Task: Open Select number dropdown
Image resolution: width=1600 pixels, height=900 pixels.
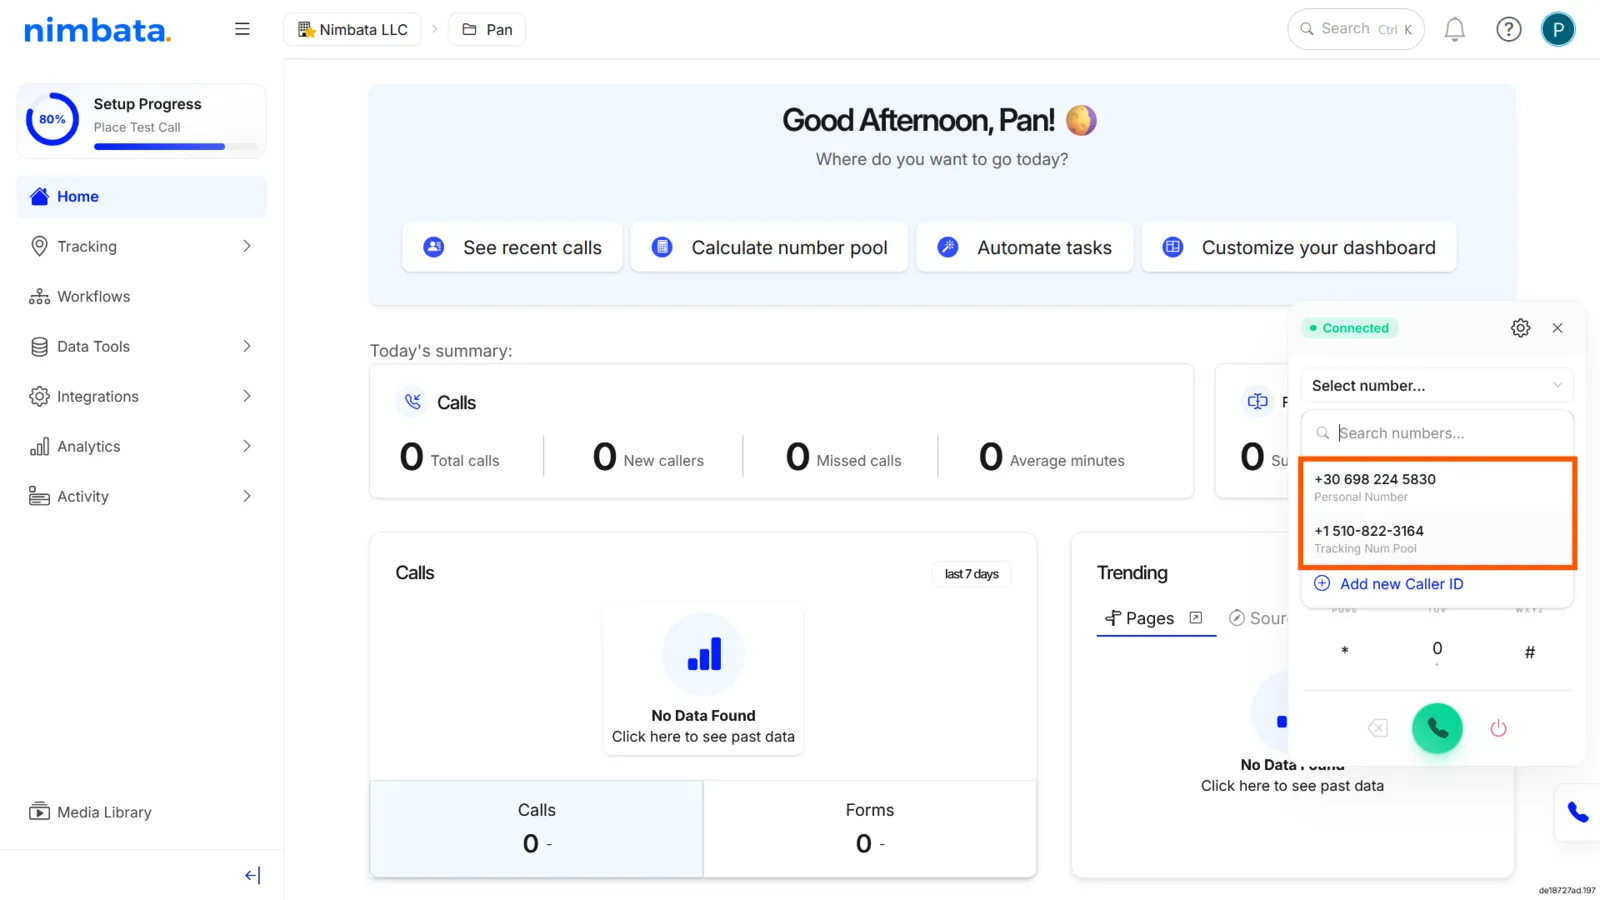Action: tap(1437, 386)
